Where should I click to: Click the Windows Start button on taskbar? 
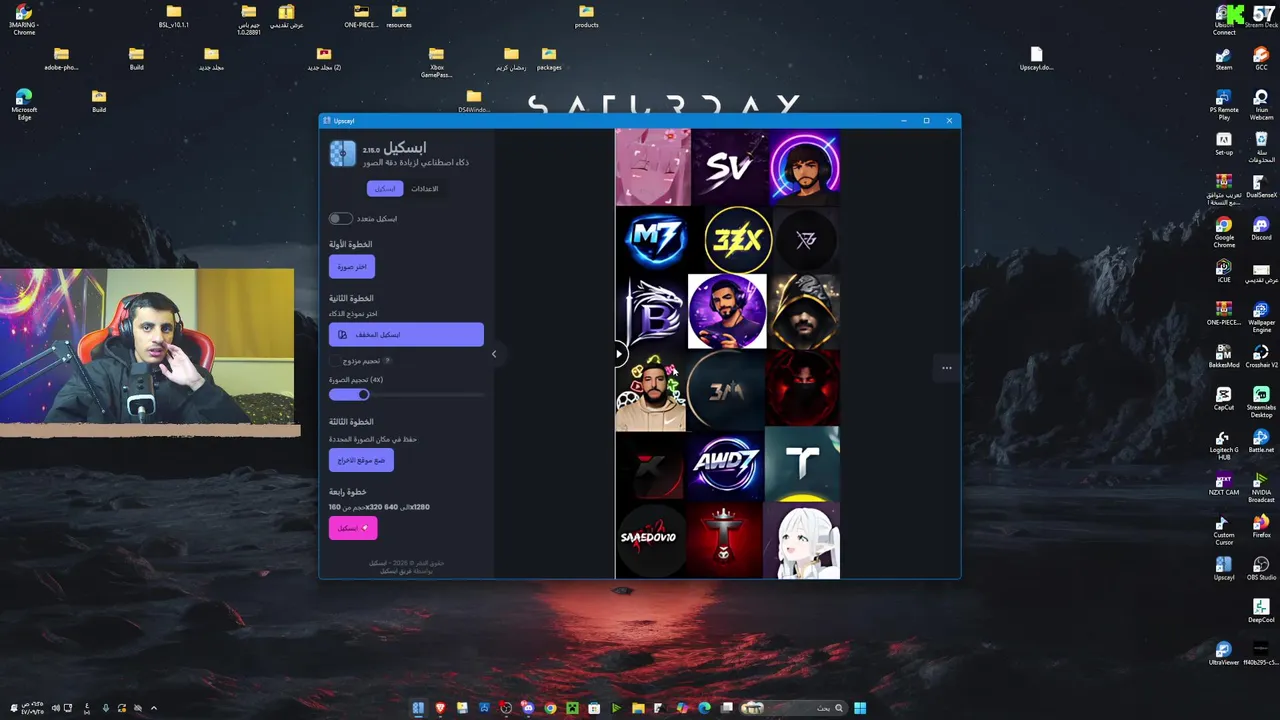pos(860,708)
